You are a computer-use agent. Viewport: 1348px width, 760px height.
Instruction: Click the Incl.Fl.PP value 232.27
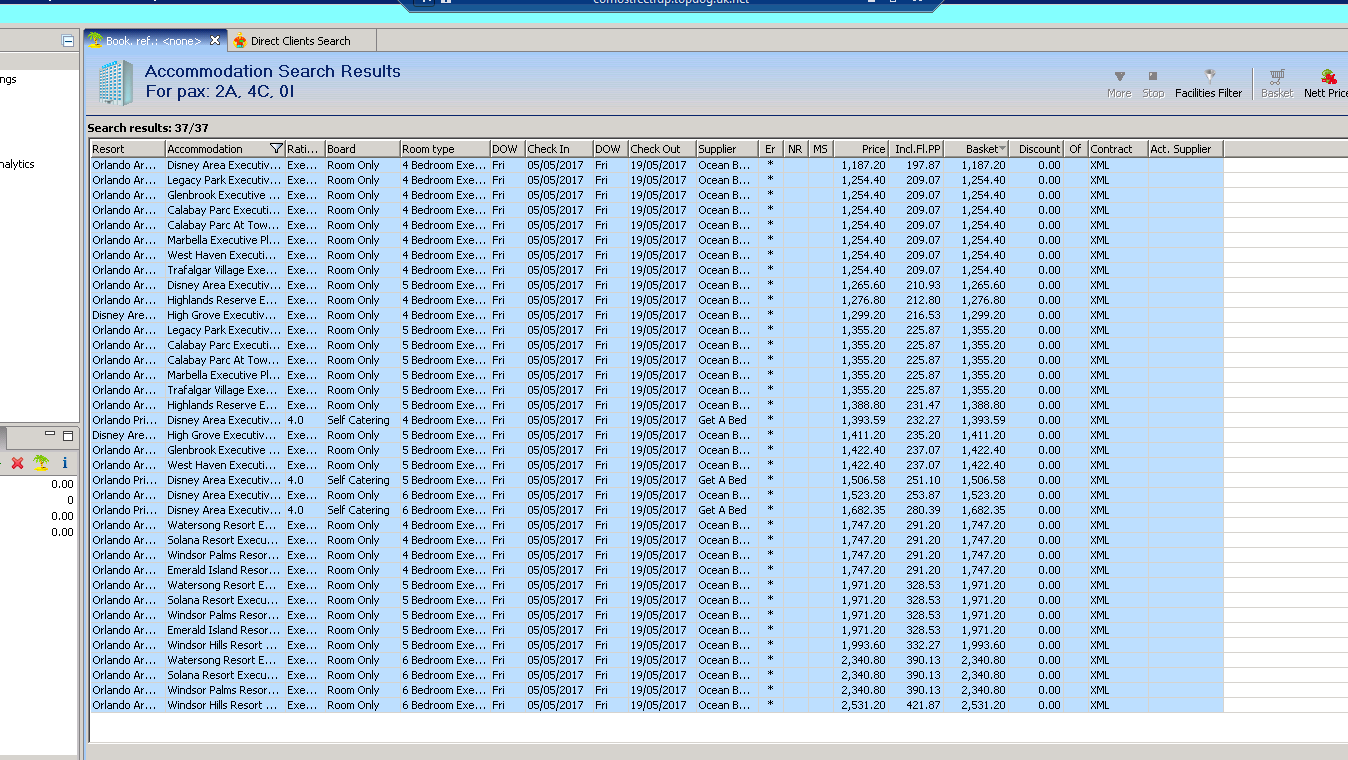point(923,420)
